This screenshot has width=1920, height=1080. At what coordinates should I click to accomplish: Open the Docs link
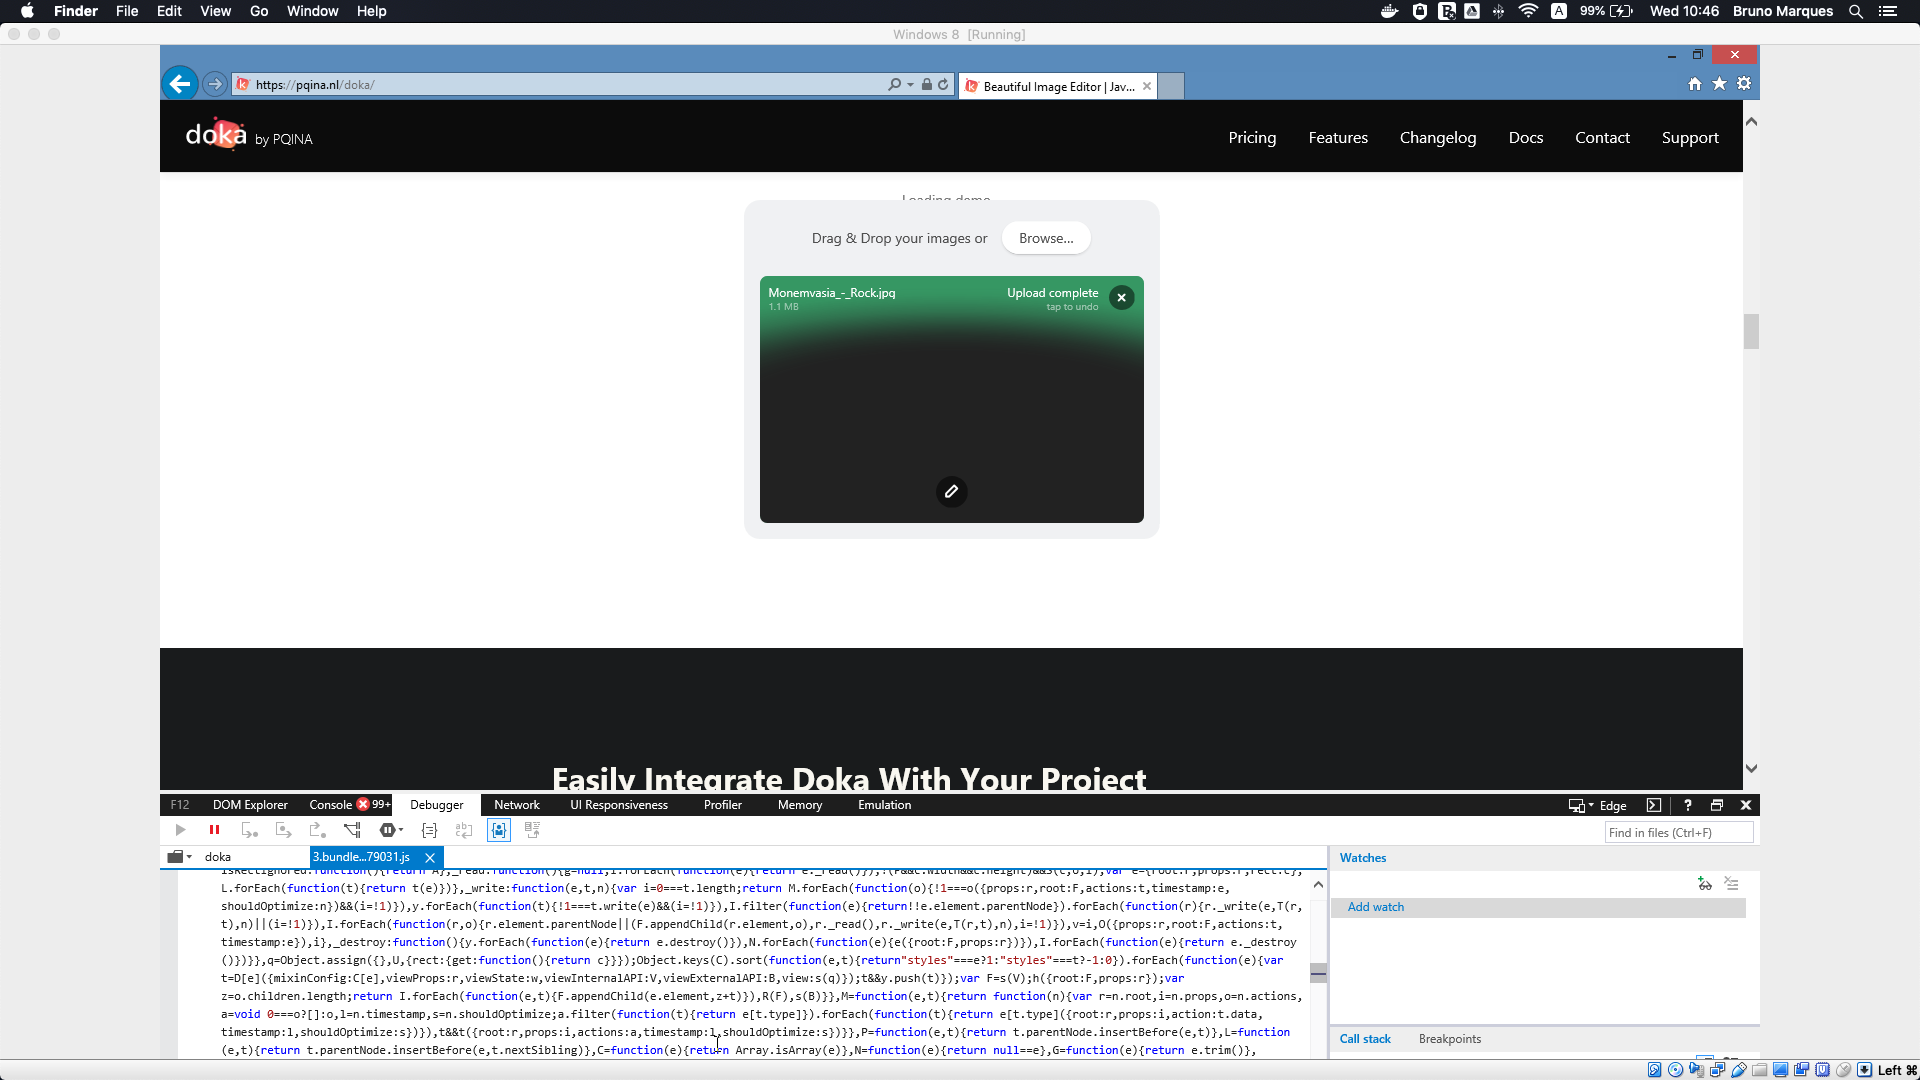click(1526, 138)
